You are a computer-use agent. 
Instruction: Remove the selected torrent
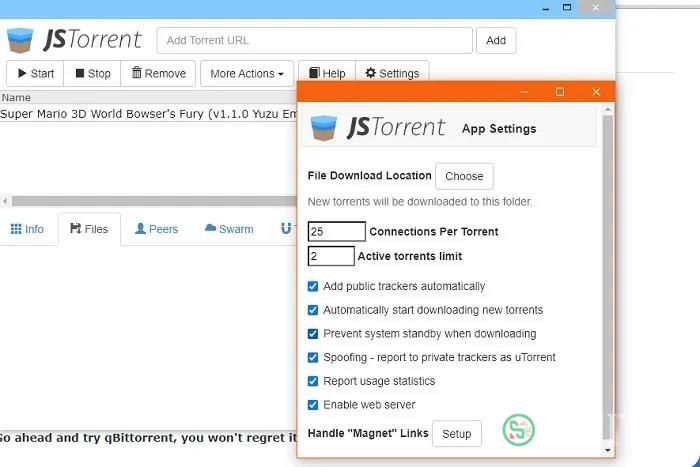tap(158, 73)
